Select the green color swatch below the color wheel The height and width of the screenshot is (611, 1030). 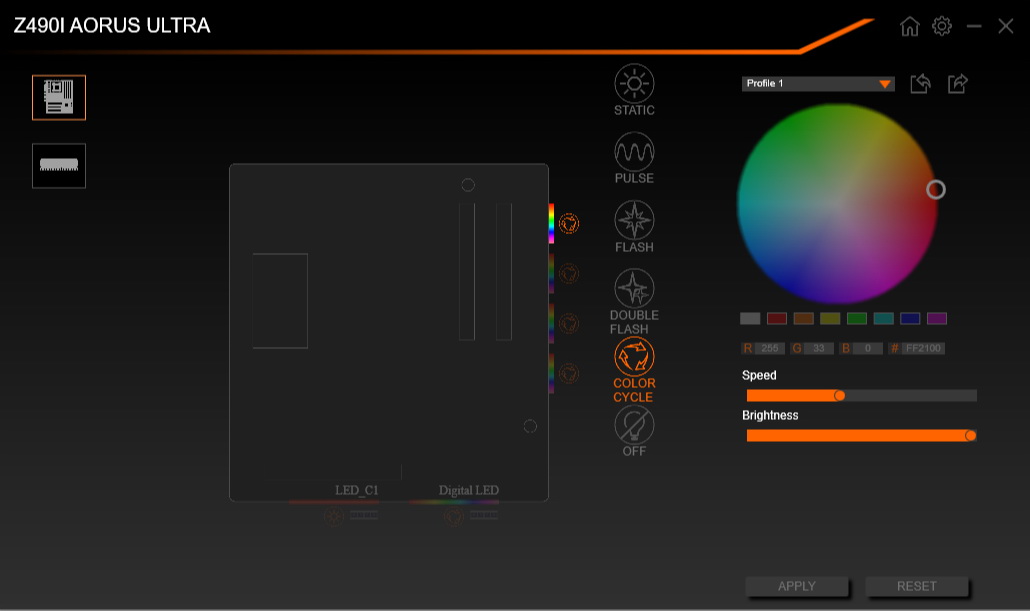(854, 318)
